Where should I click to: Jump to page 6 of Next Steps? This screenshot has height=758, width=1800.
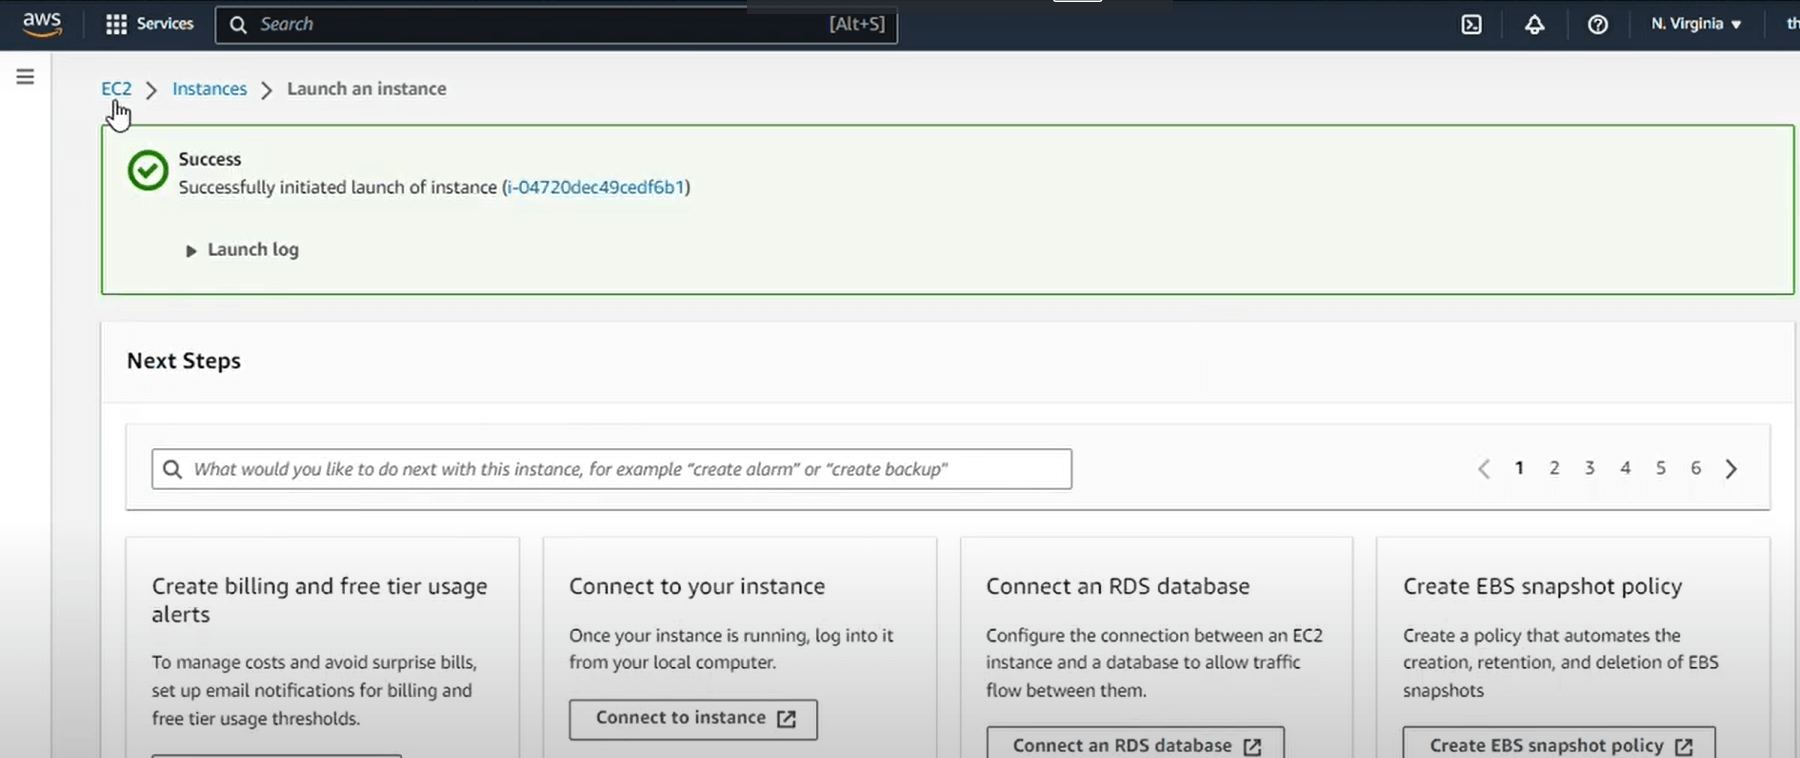(x=1695, y=468)
